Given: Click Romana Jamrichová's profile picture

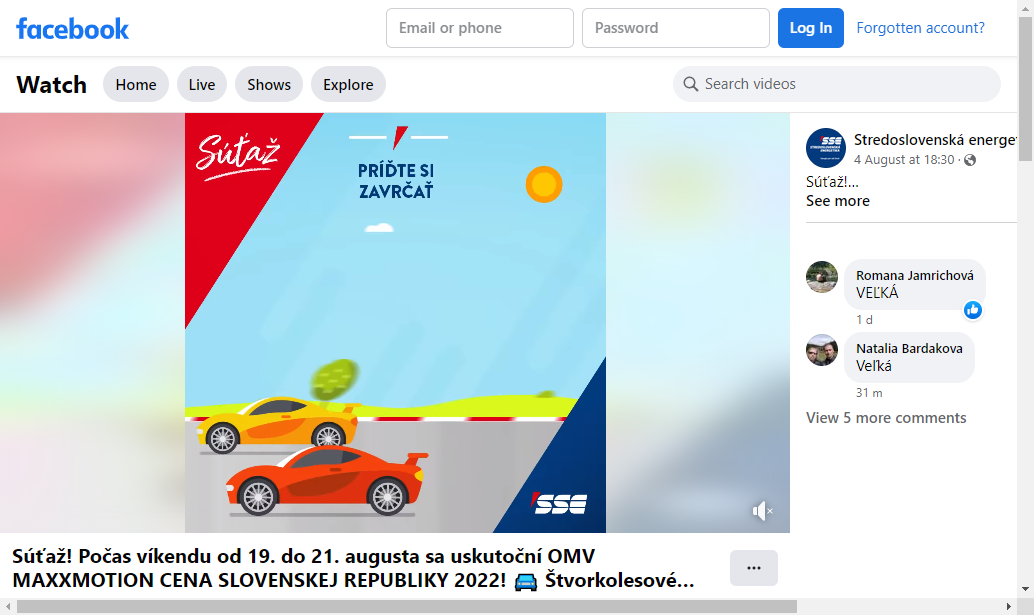Looking at the screenshot, I should click(x=822, y=277).
